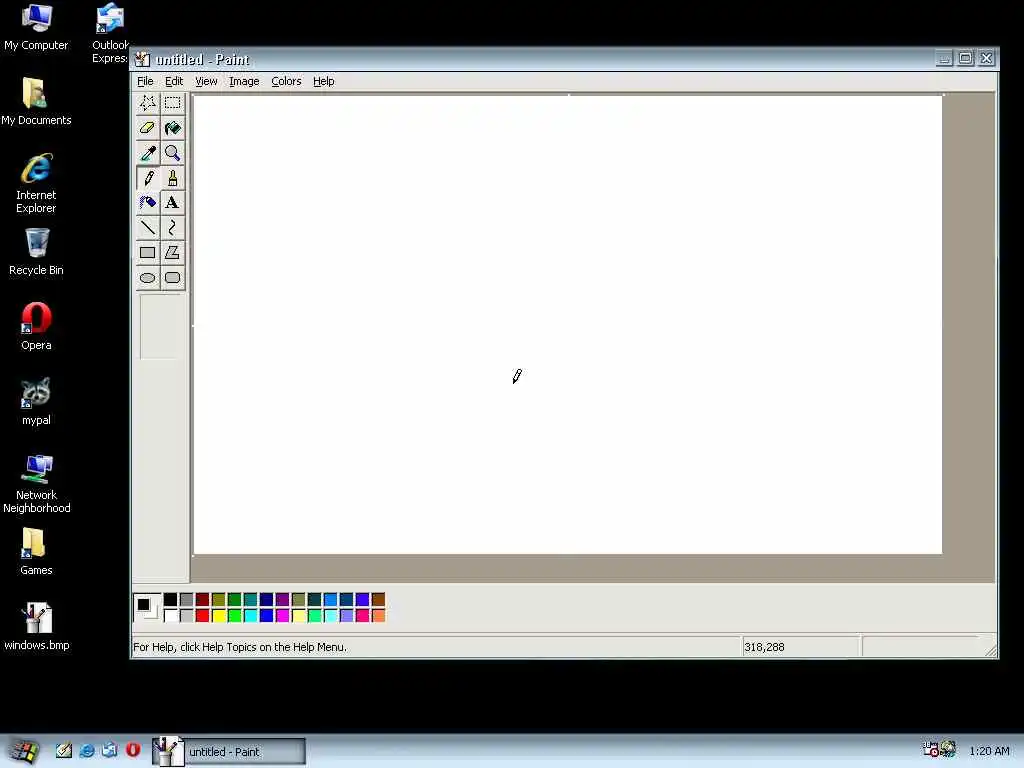Click Show Desktop in the quick launch bar
This screenshot has width=1024, height=768.
(x=63, y=750)
